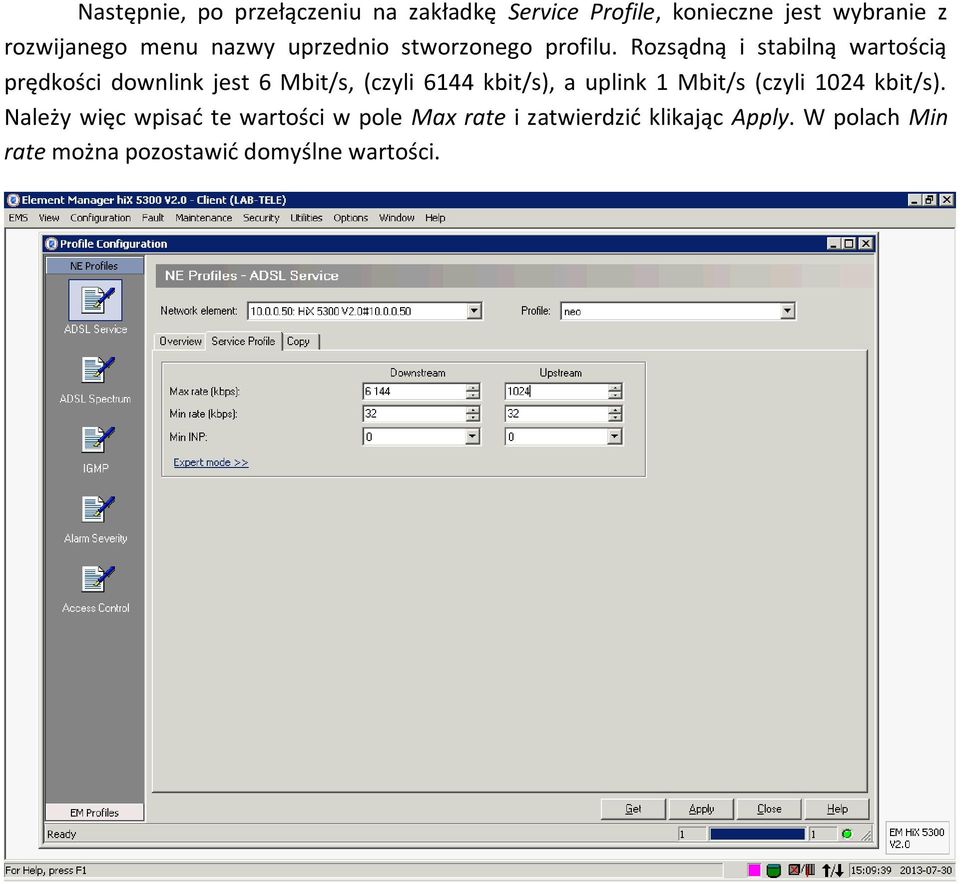Click the Element Manager title bar icon

[13, 200]
